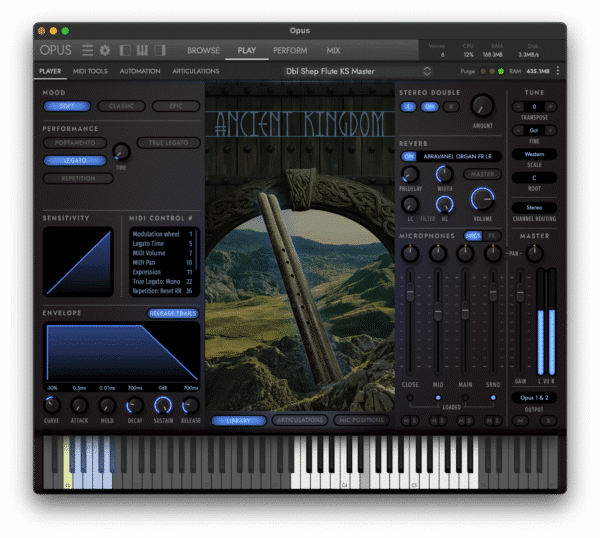Viewport: 600px width, 538px height.
Task: Click the envelope Curve knob
Action: (51, 406)
